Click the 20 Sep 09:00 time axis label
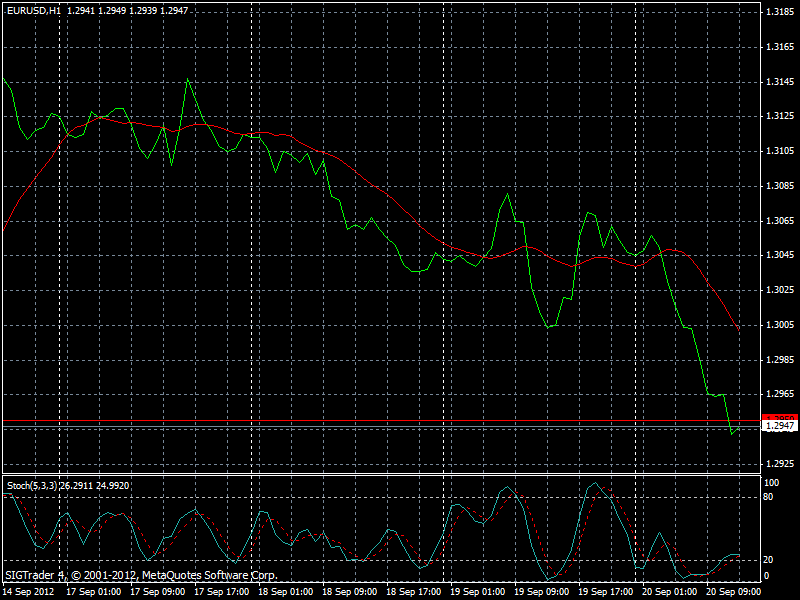This screenshot has height=600, width=800. [734, 592]
